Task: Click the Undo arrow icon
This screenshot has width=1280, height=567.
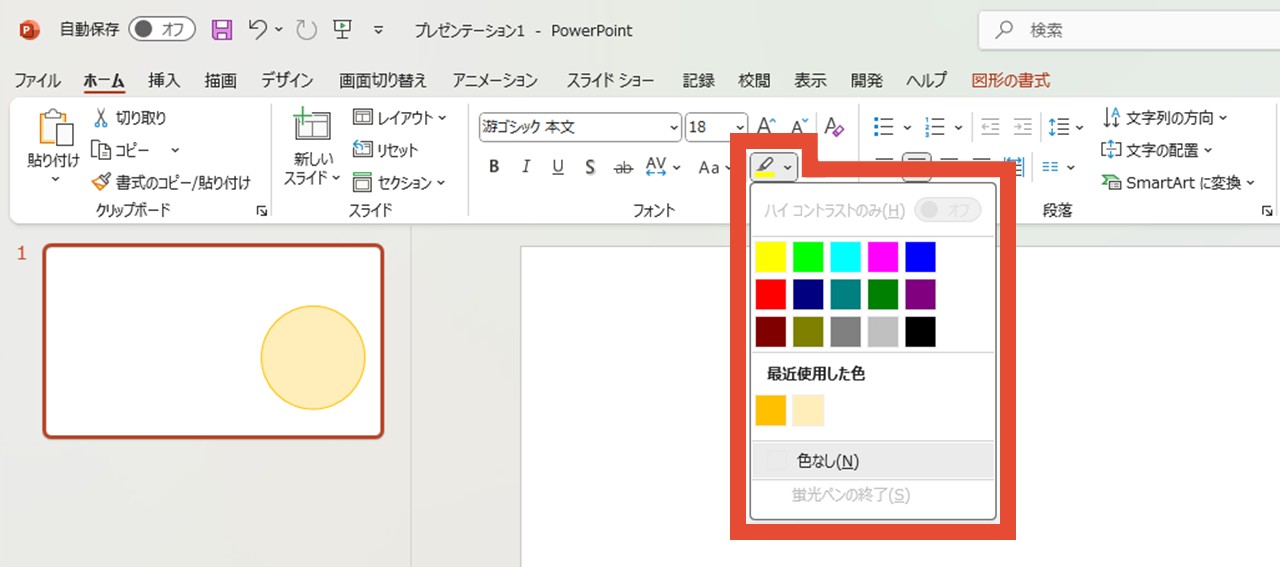Action: pyautogui.click(x=258, y=30)
